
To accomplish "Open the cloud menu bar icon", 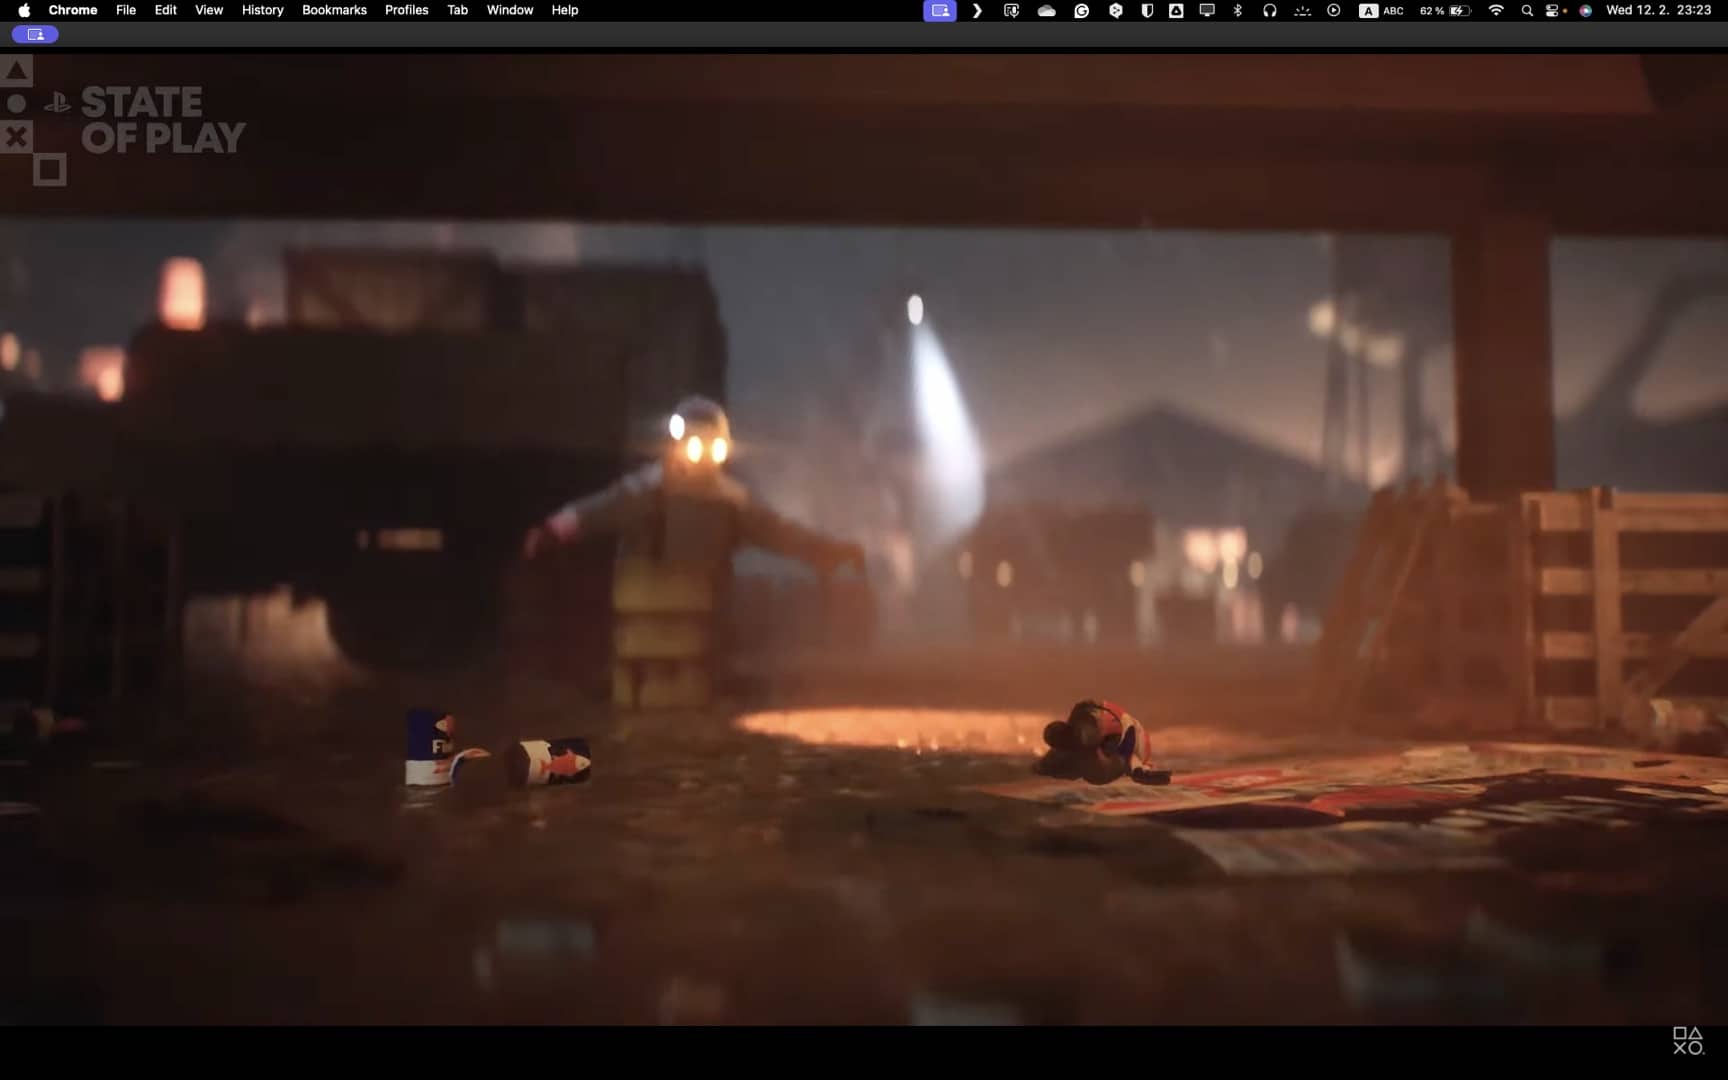I will pyautogui.click(x=1047, y=10).
